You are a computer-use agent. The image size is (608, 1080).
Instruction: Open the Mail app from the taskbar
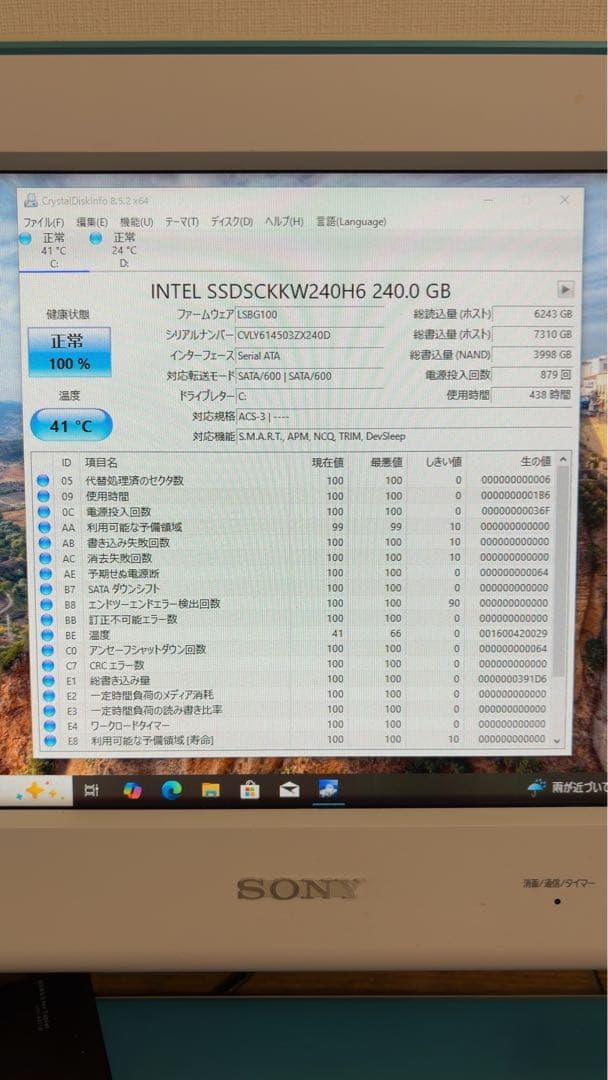[289, 790]
